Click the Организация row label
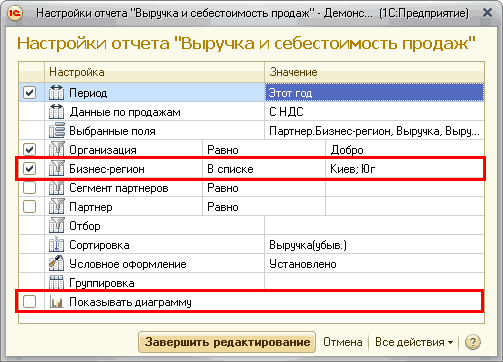 (x=103, y=150)
